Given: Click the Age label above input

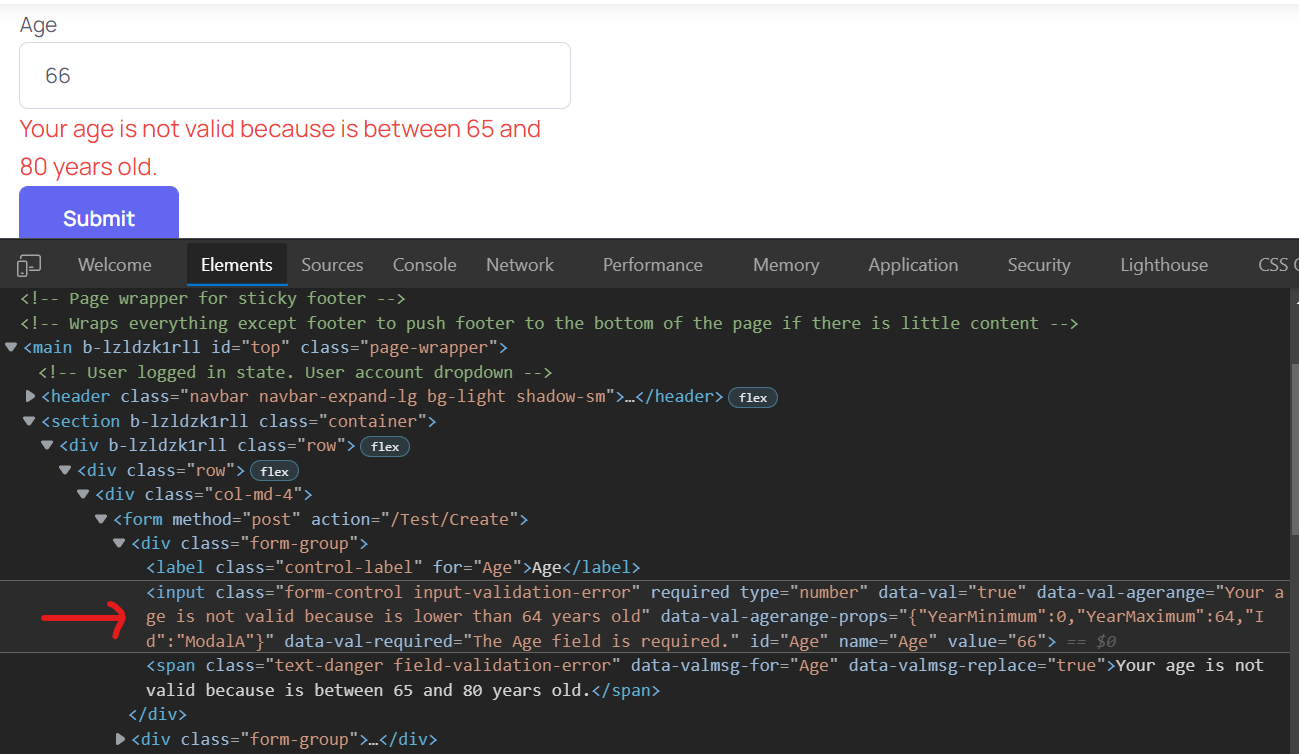Looking at the screenshot, I should point(39,25).
